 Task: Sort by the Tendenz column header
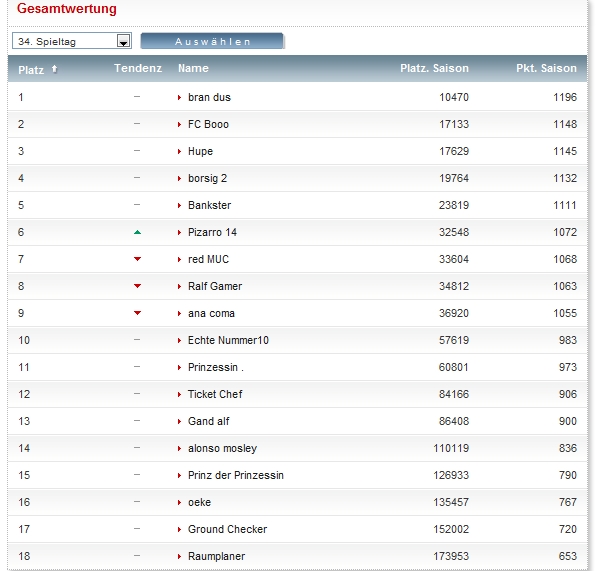[138, 68]
